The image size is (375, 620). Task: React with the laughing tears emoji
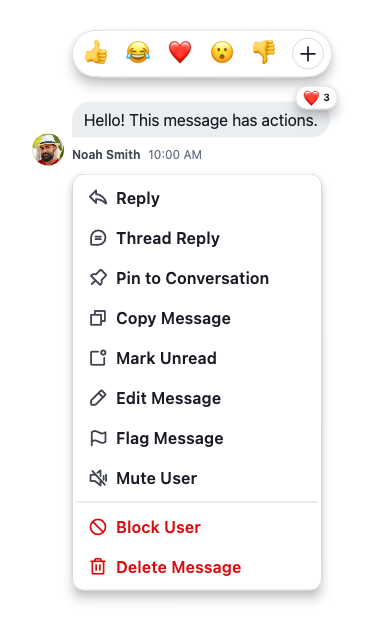pyautogui.click(x=138, y=53)
